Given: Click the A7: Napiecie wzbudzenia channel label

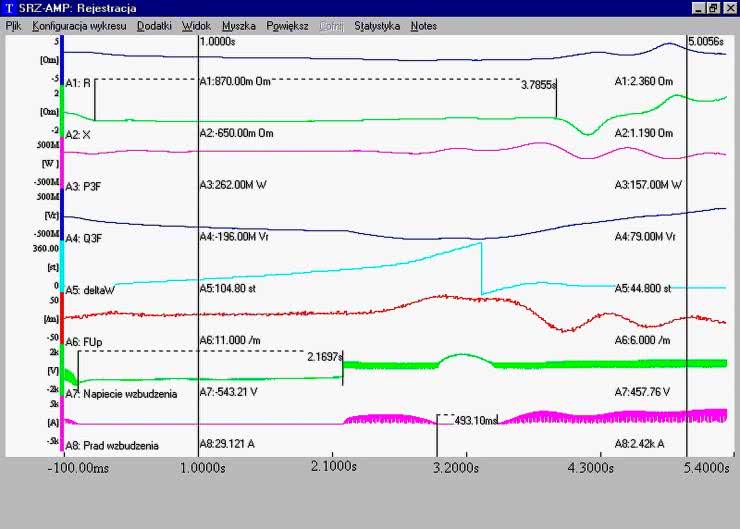Looking at the screenshot, I should click(x=121, y=394).
